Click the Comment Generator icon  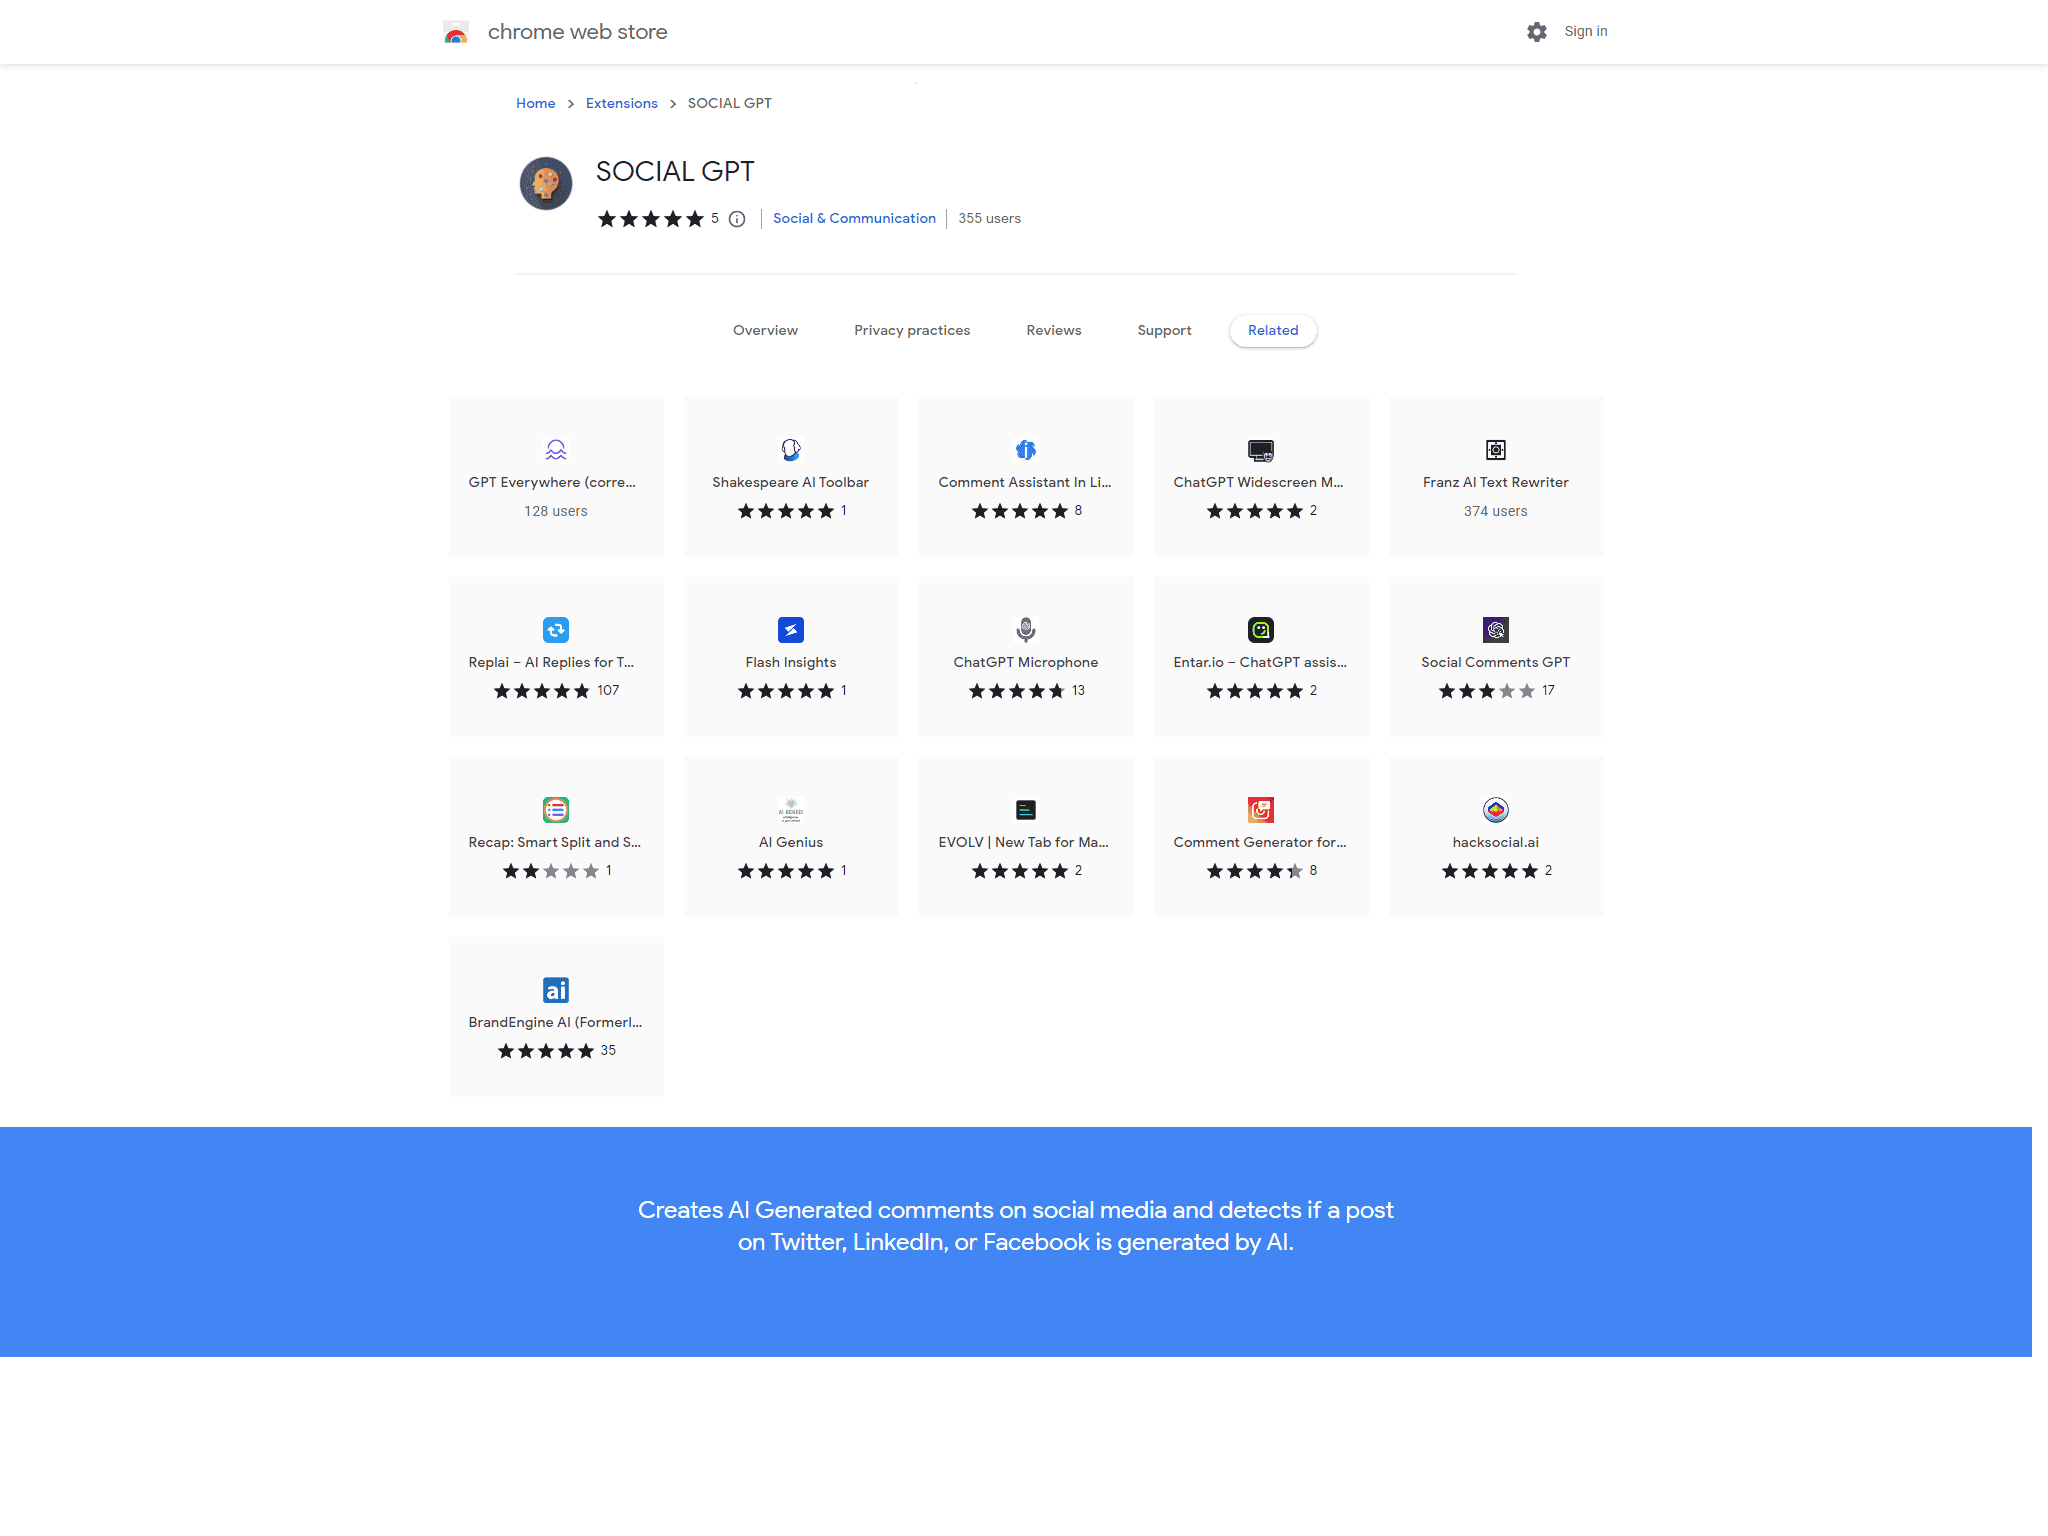[1261, 810]
